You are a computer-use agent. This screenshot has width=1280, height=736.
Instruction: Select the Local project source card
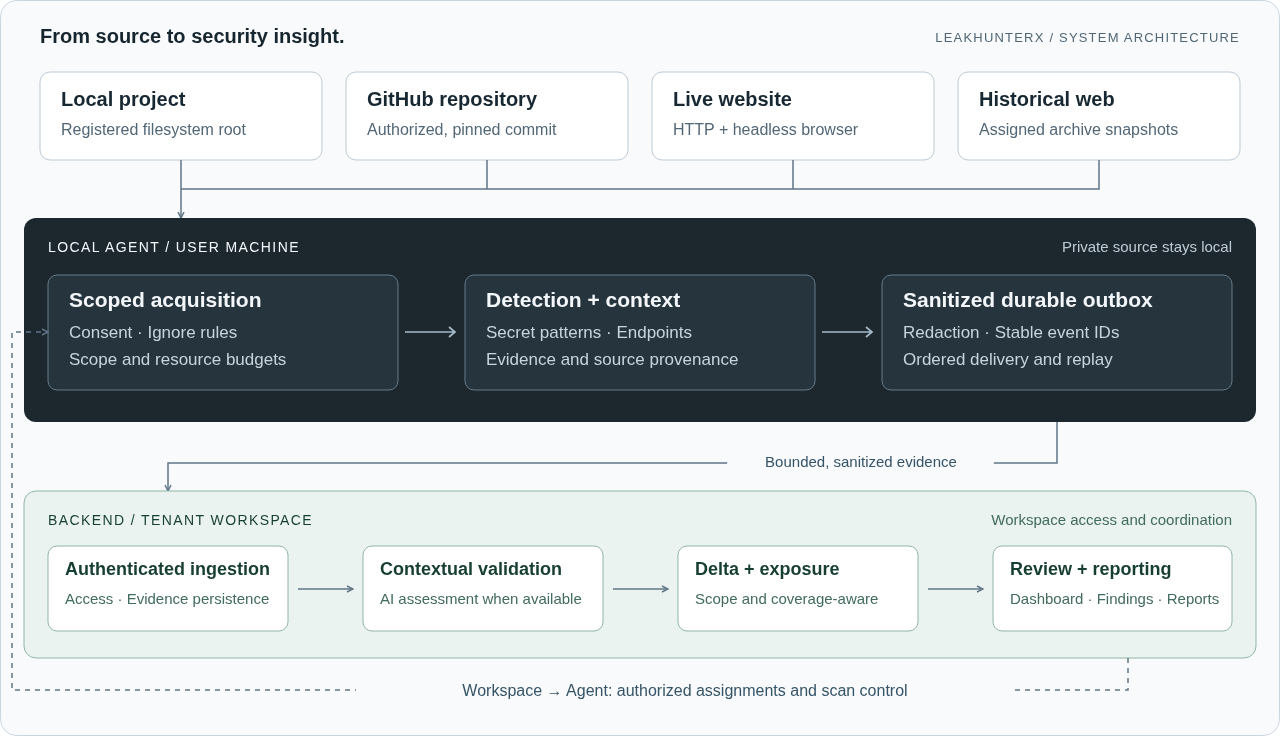(x=181, y=116)
